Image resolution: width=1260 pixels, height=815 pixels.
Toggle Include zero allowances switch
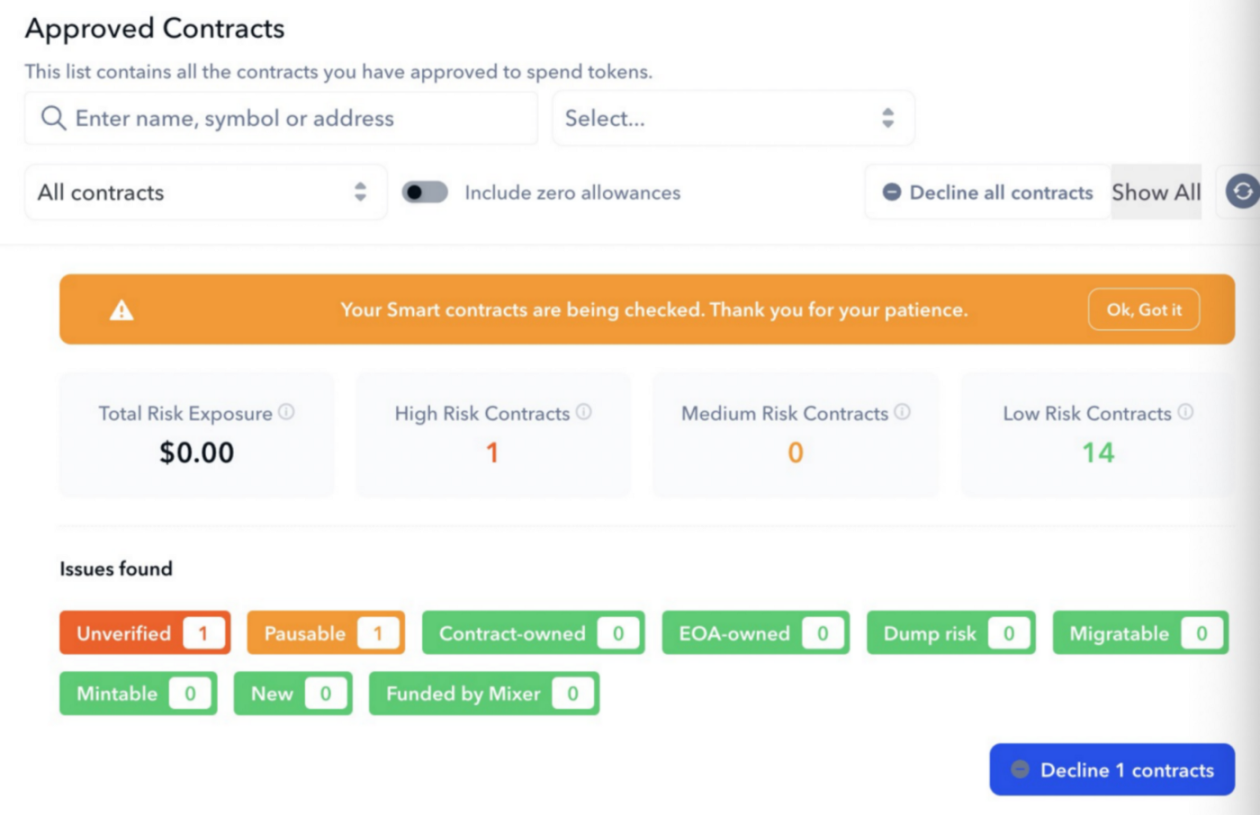[425, 192]
